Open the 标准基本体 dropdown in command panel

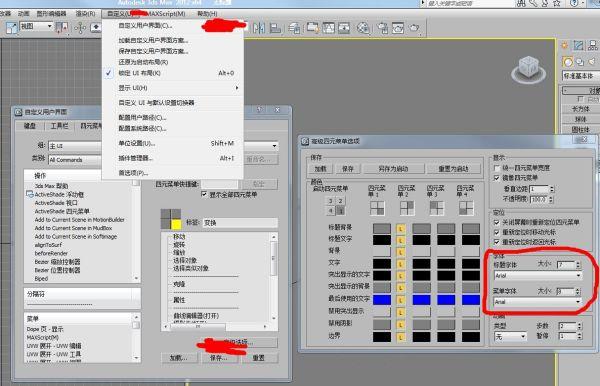pyautogui.click(x=581, y=76)
